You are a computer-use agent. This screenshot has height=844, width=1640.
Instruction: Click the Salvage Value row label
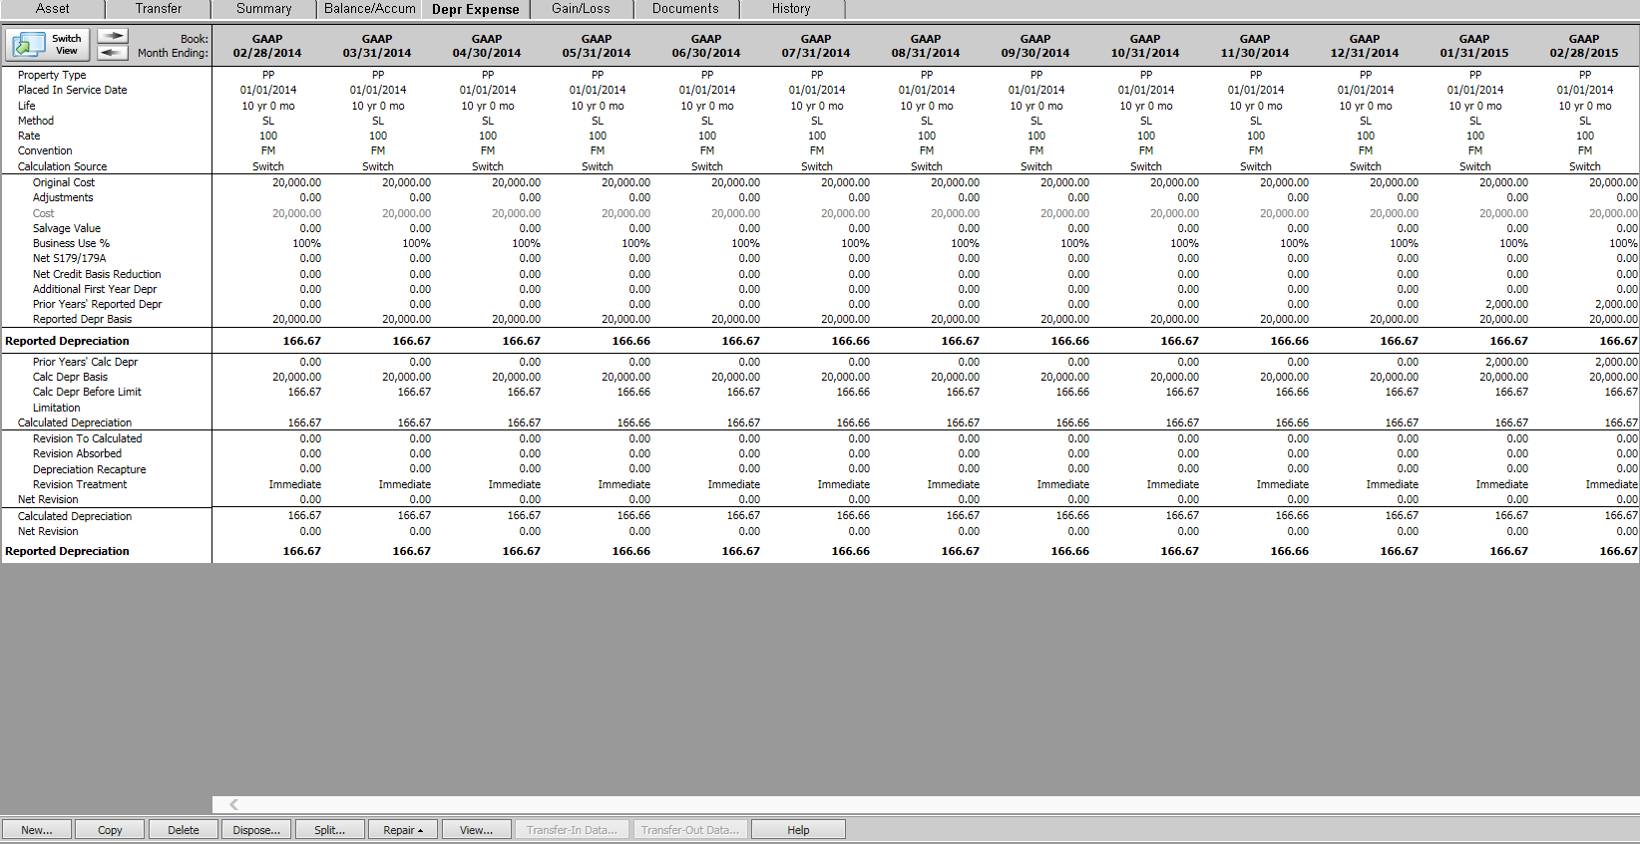[67, 229]
